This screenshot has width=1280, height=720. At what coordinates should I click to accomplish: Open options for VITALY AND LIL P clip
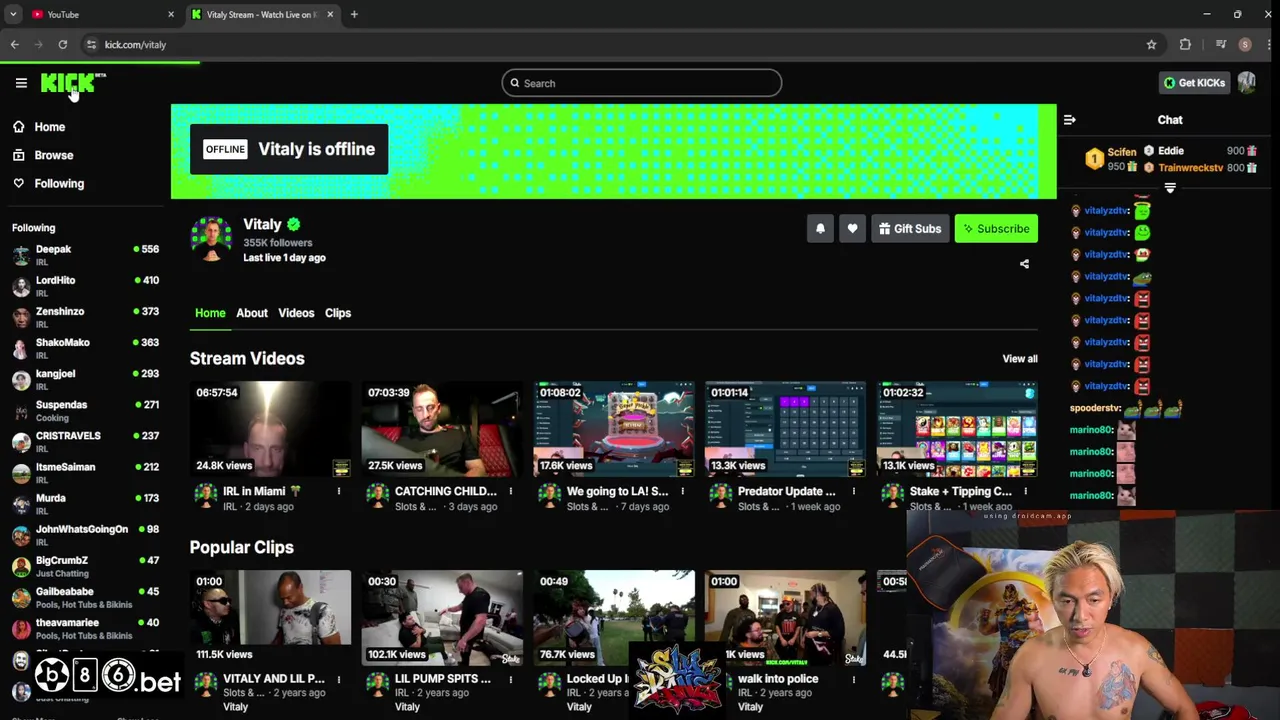tap(338, 679)
